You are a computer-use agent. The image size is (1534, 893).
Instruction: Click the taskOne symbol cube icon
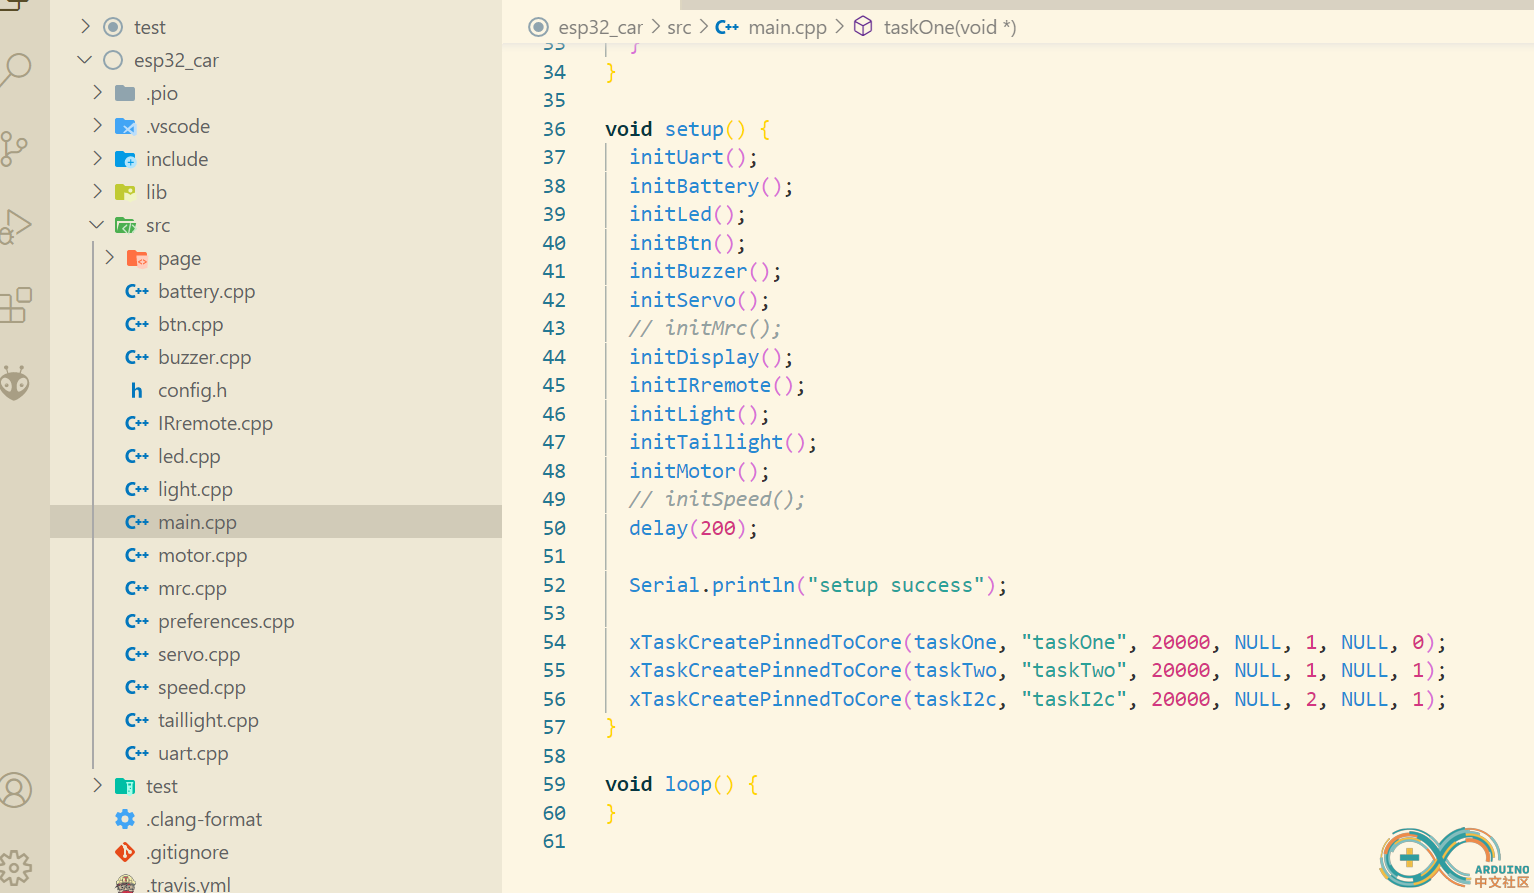[x=863, y=27]
